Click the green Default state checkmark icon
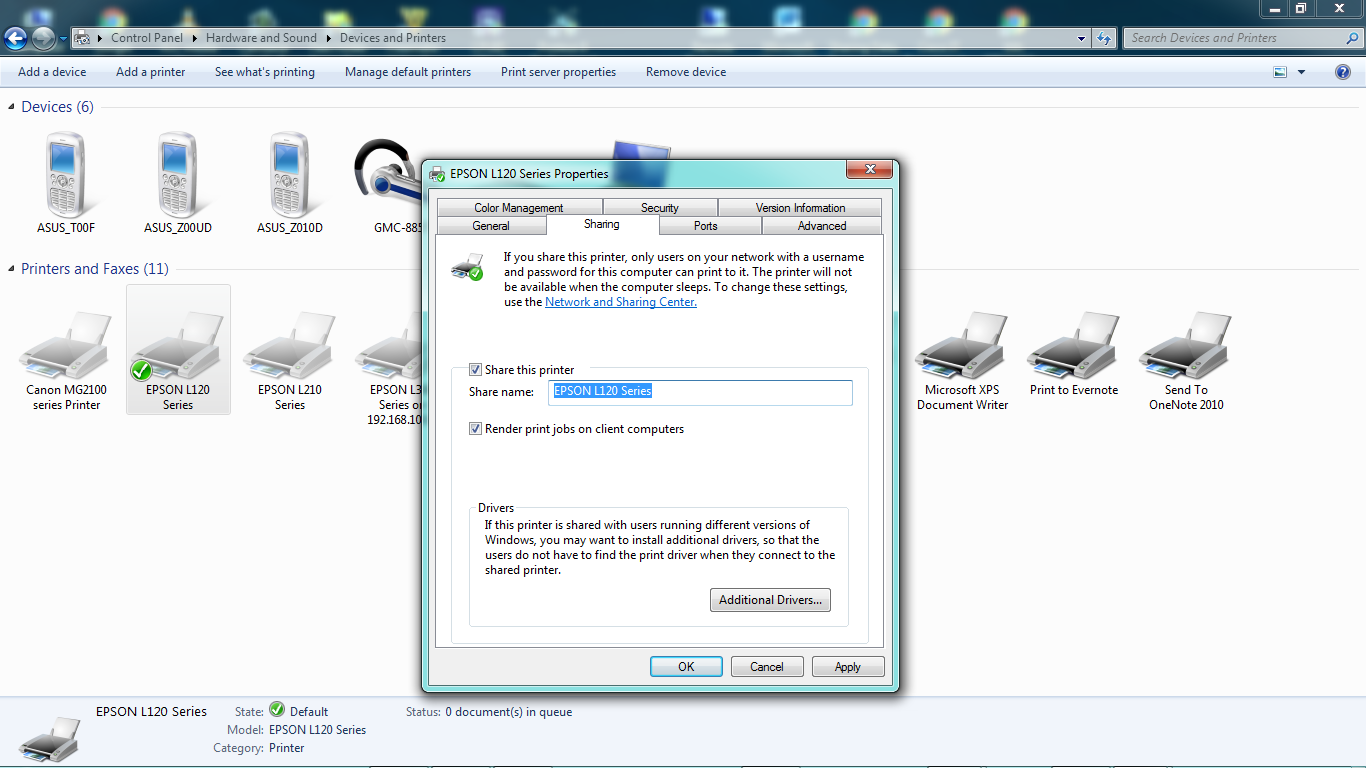 click(277, 711)
